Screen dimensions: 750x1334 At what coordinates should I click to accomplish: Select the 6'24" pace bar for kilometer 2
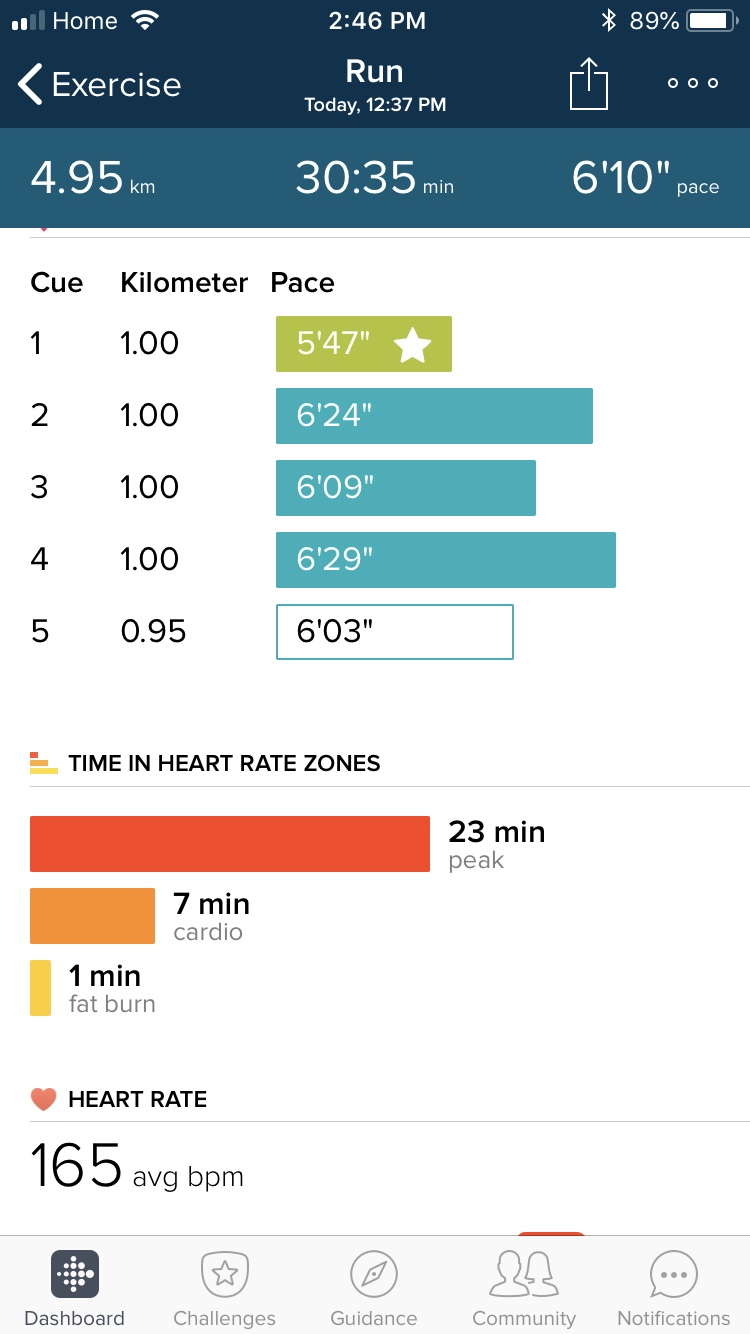coord(434,416)
